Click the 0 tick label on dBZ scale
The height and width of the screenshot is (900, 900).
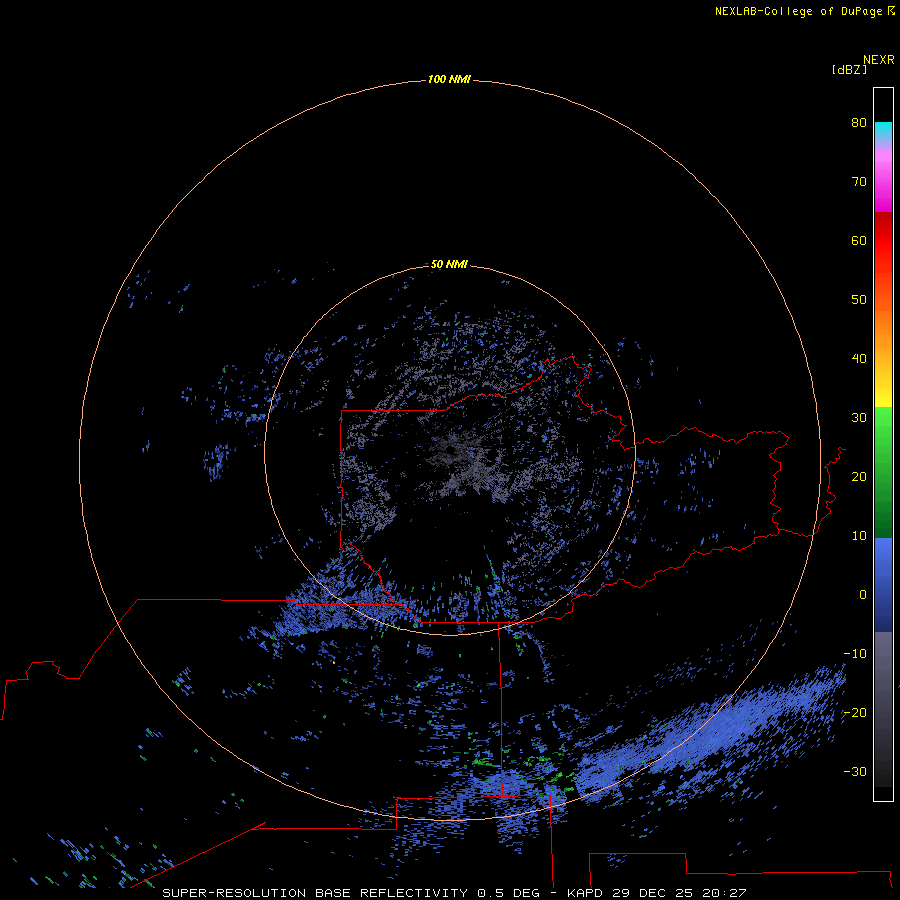click(x=863, y=595)
